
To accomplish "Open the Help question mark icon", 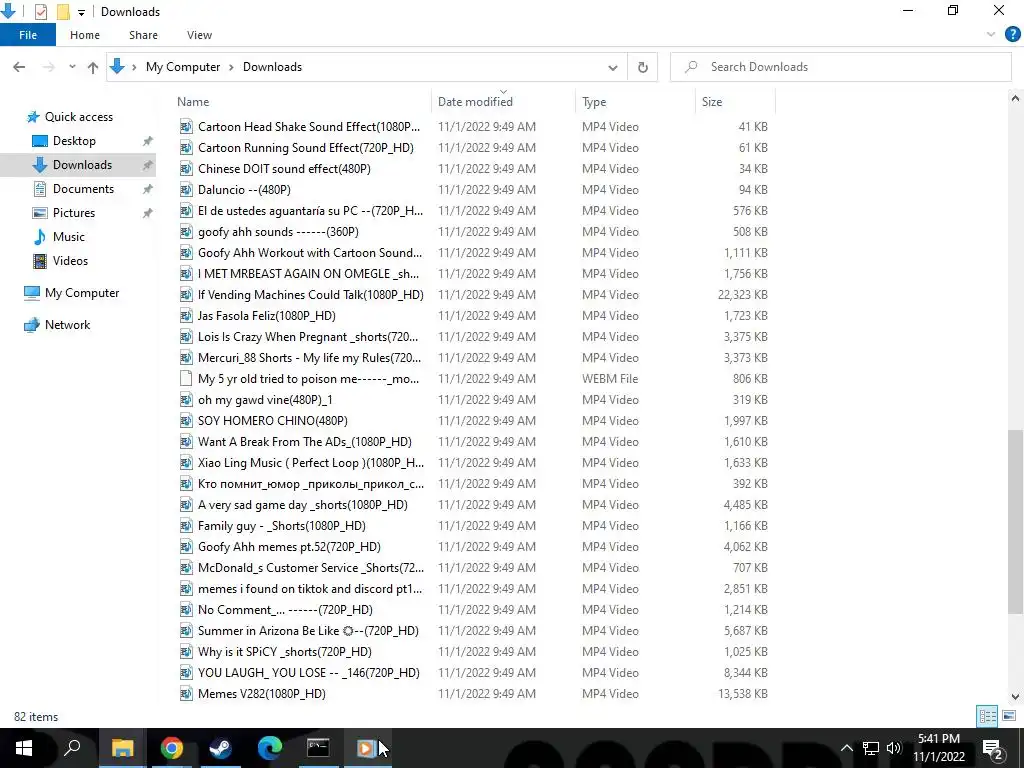I will point(1012,35).
